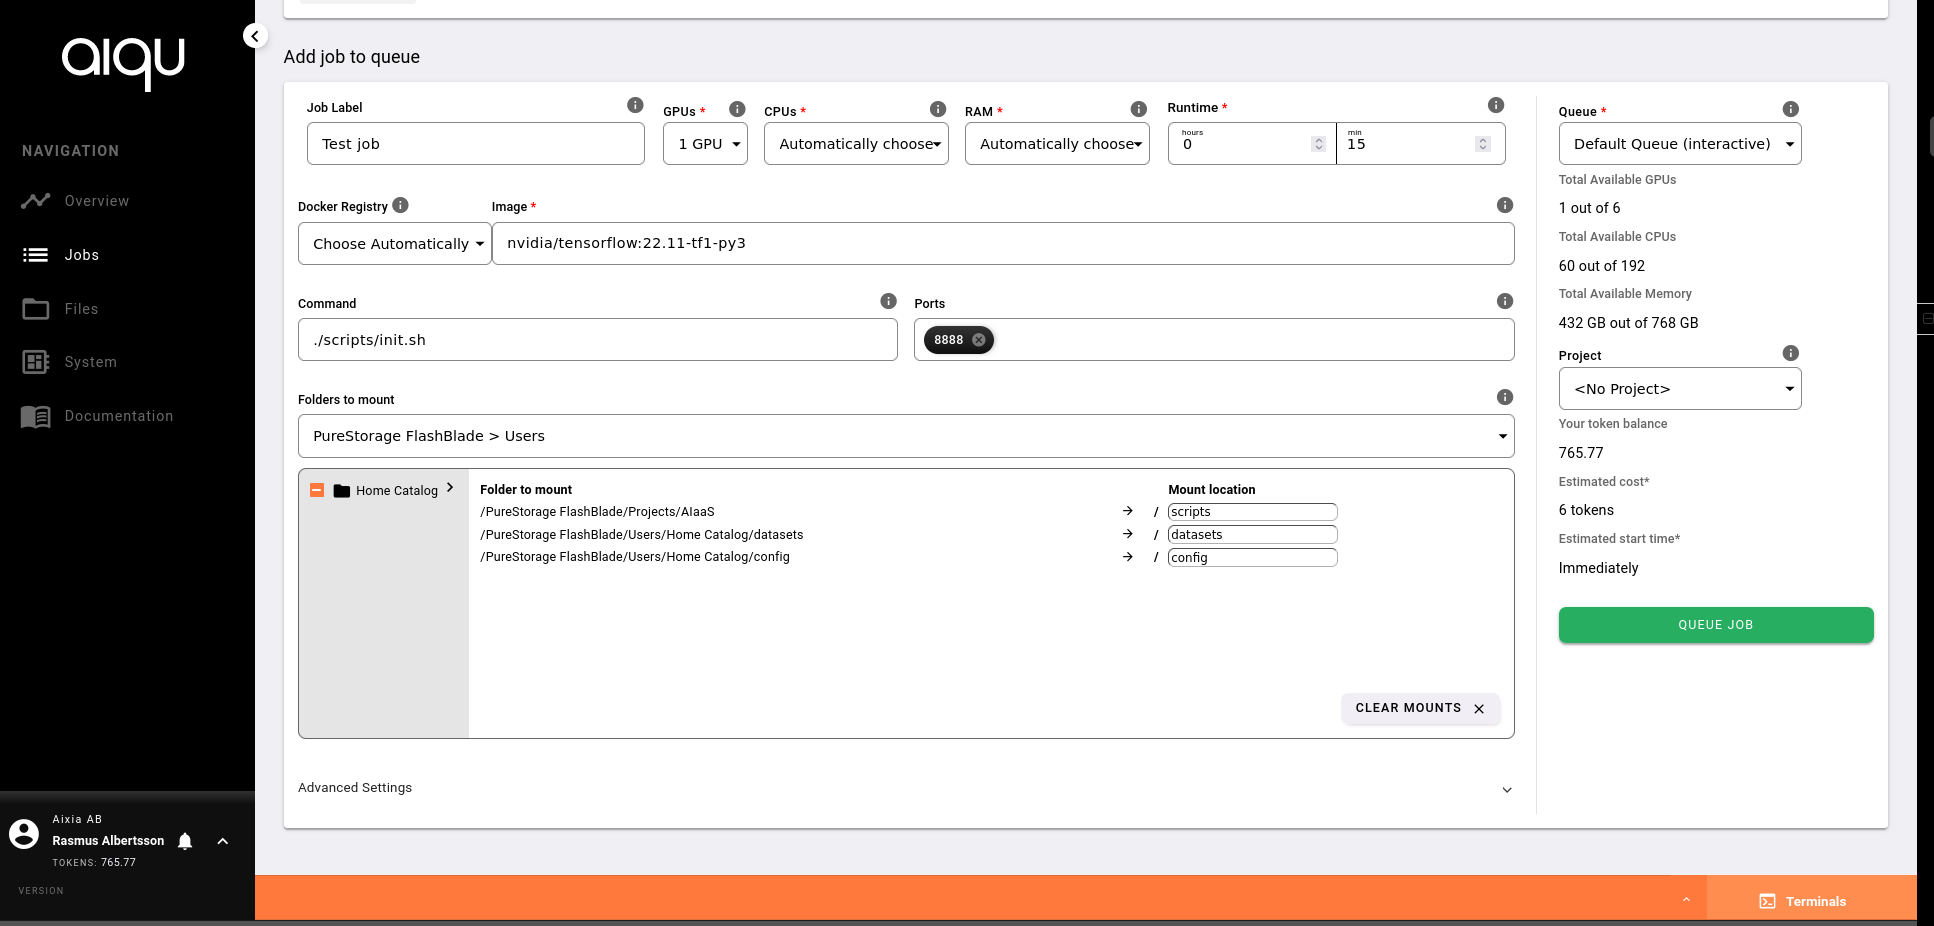Viewport: 1934px width, 926px height.
Task: Click the user account avatar icon
Action: [x=24, y=833]
